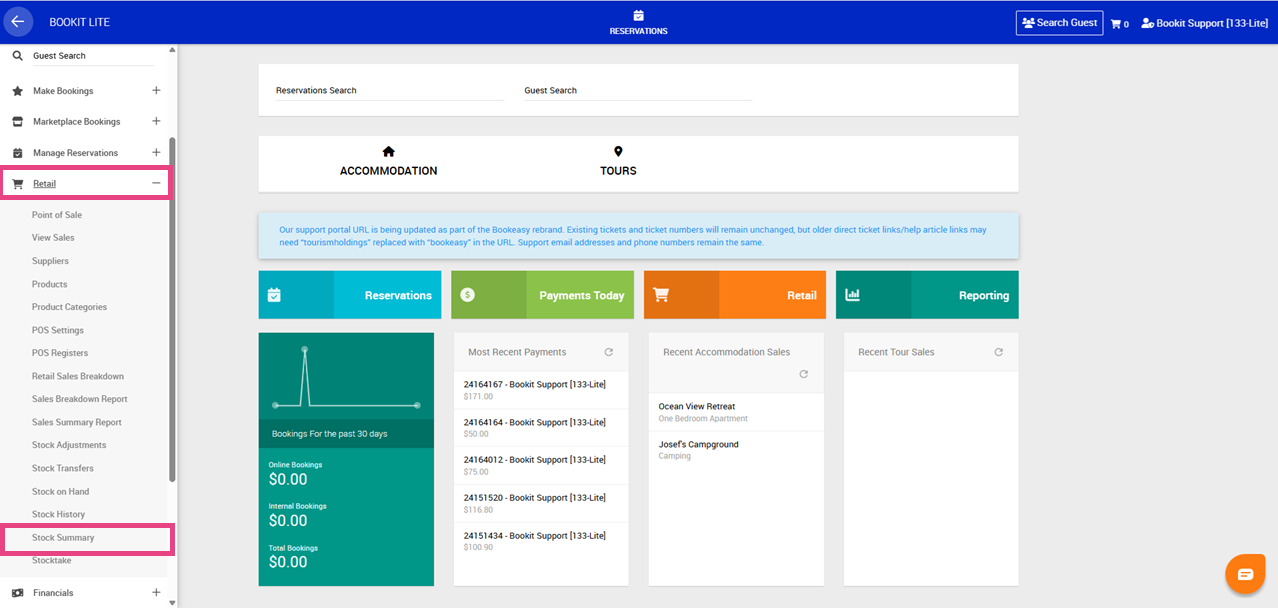Select Stock on Hand
Screen dimensions: 1278x608
(60, 491)
